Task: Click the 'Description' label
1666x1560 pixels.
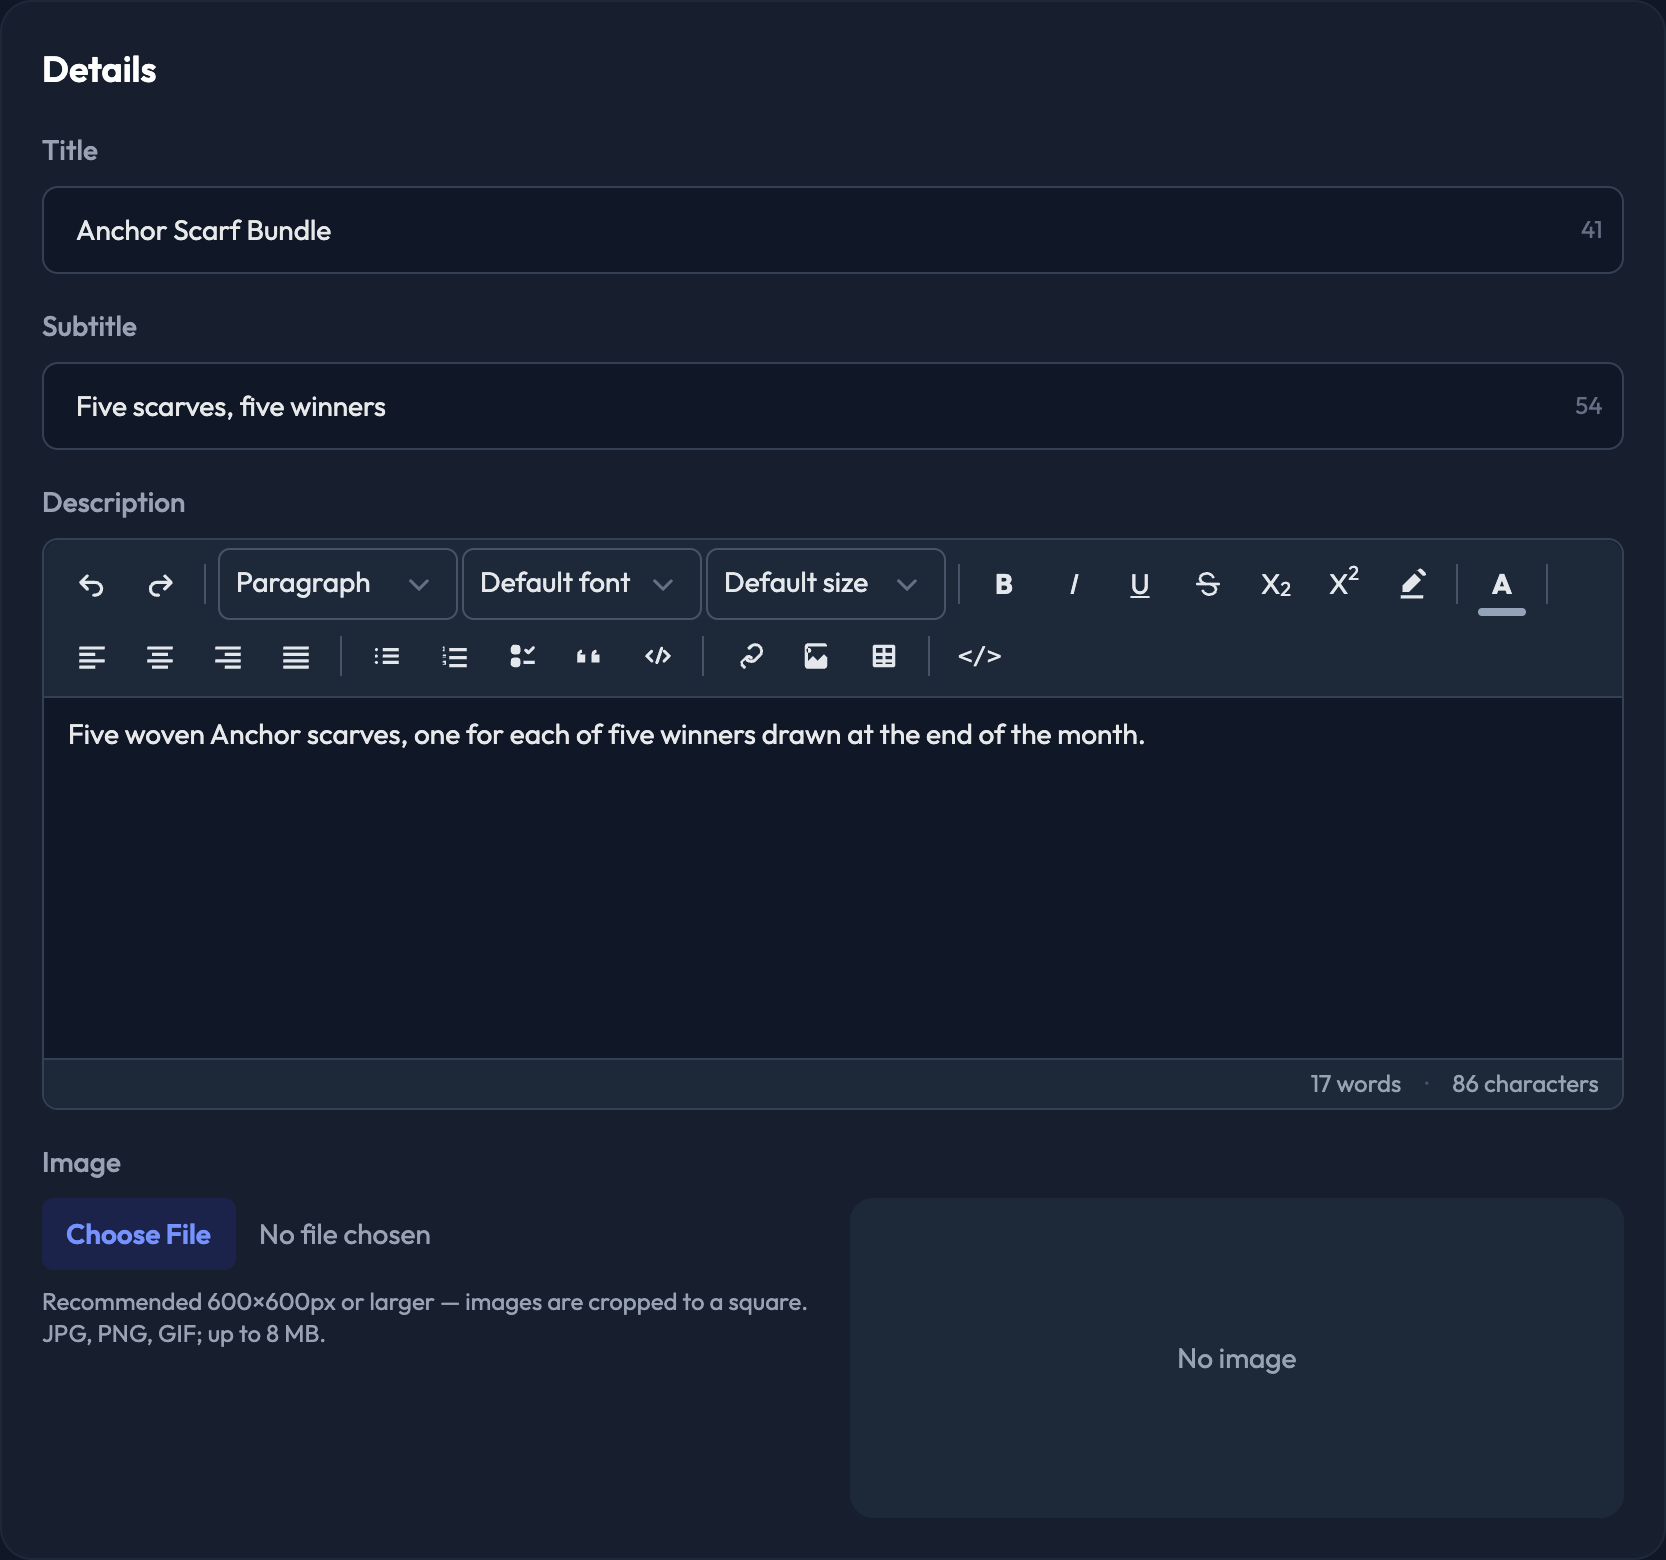Action: tap(113, 503)
